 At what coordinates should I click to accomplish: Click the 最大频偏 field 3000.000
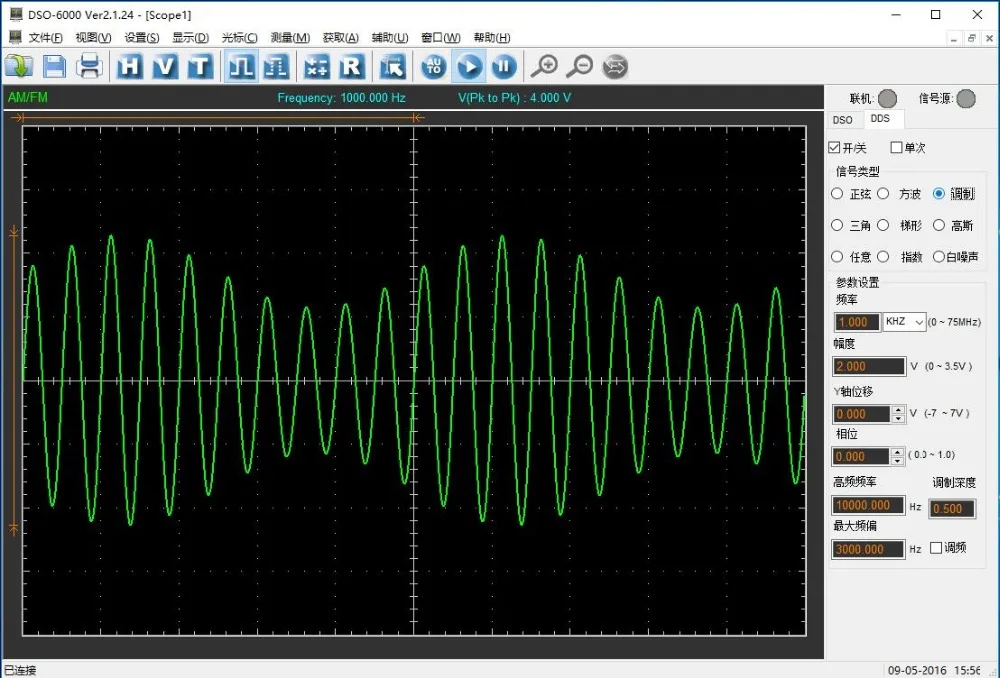point(868,549)
